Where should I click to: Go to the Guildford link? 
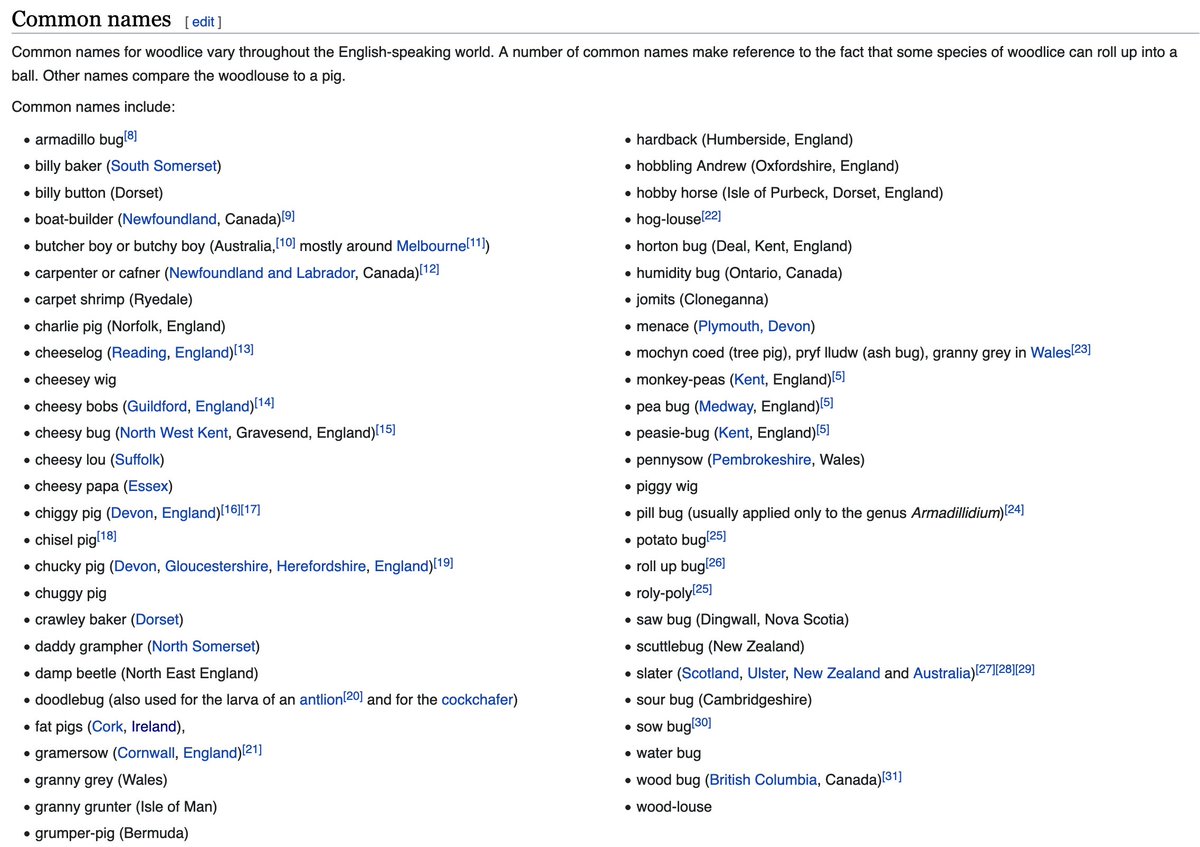155,406
